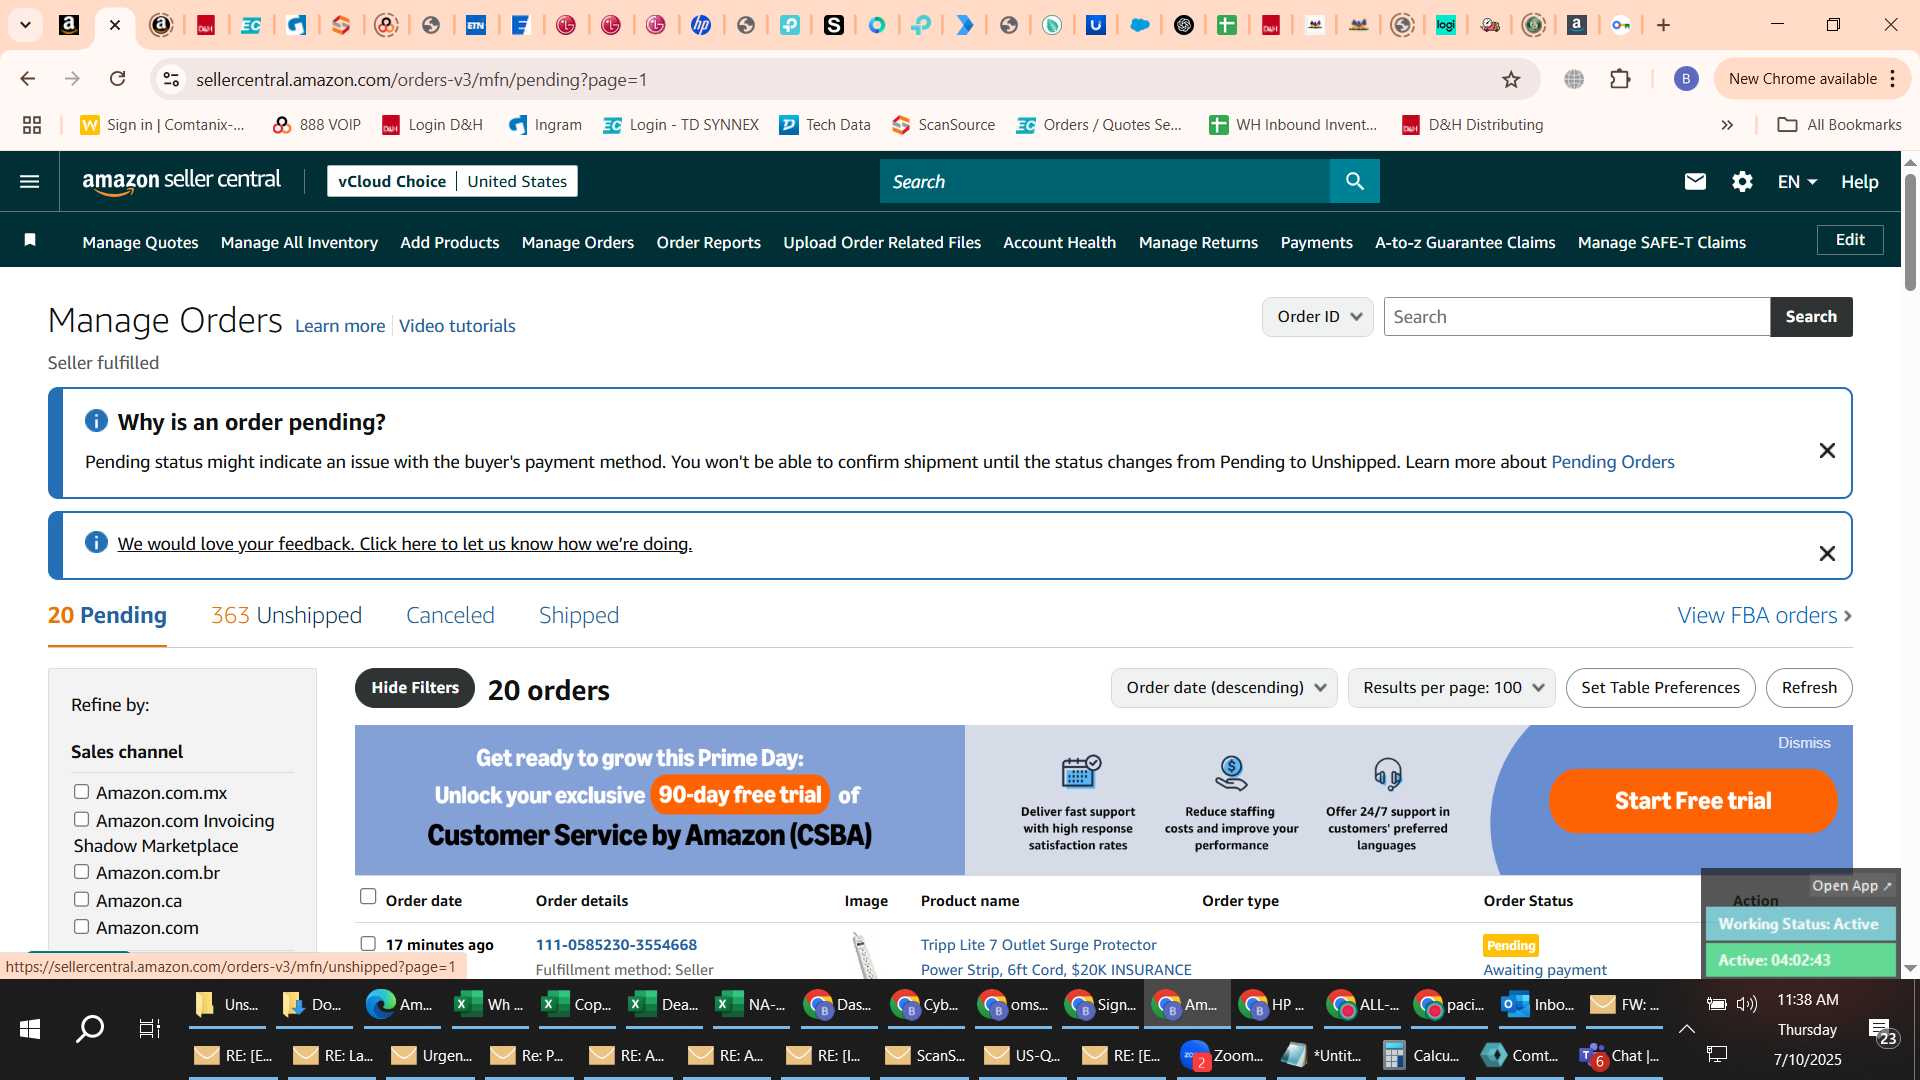This screenshot has width=1920, height=1080.
Task: Click Start Free trial button
Action: pos(1693,801)
